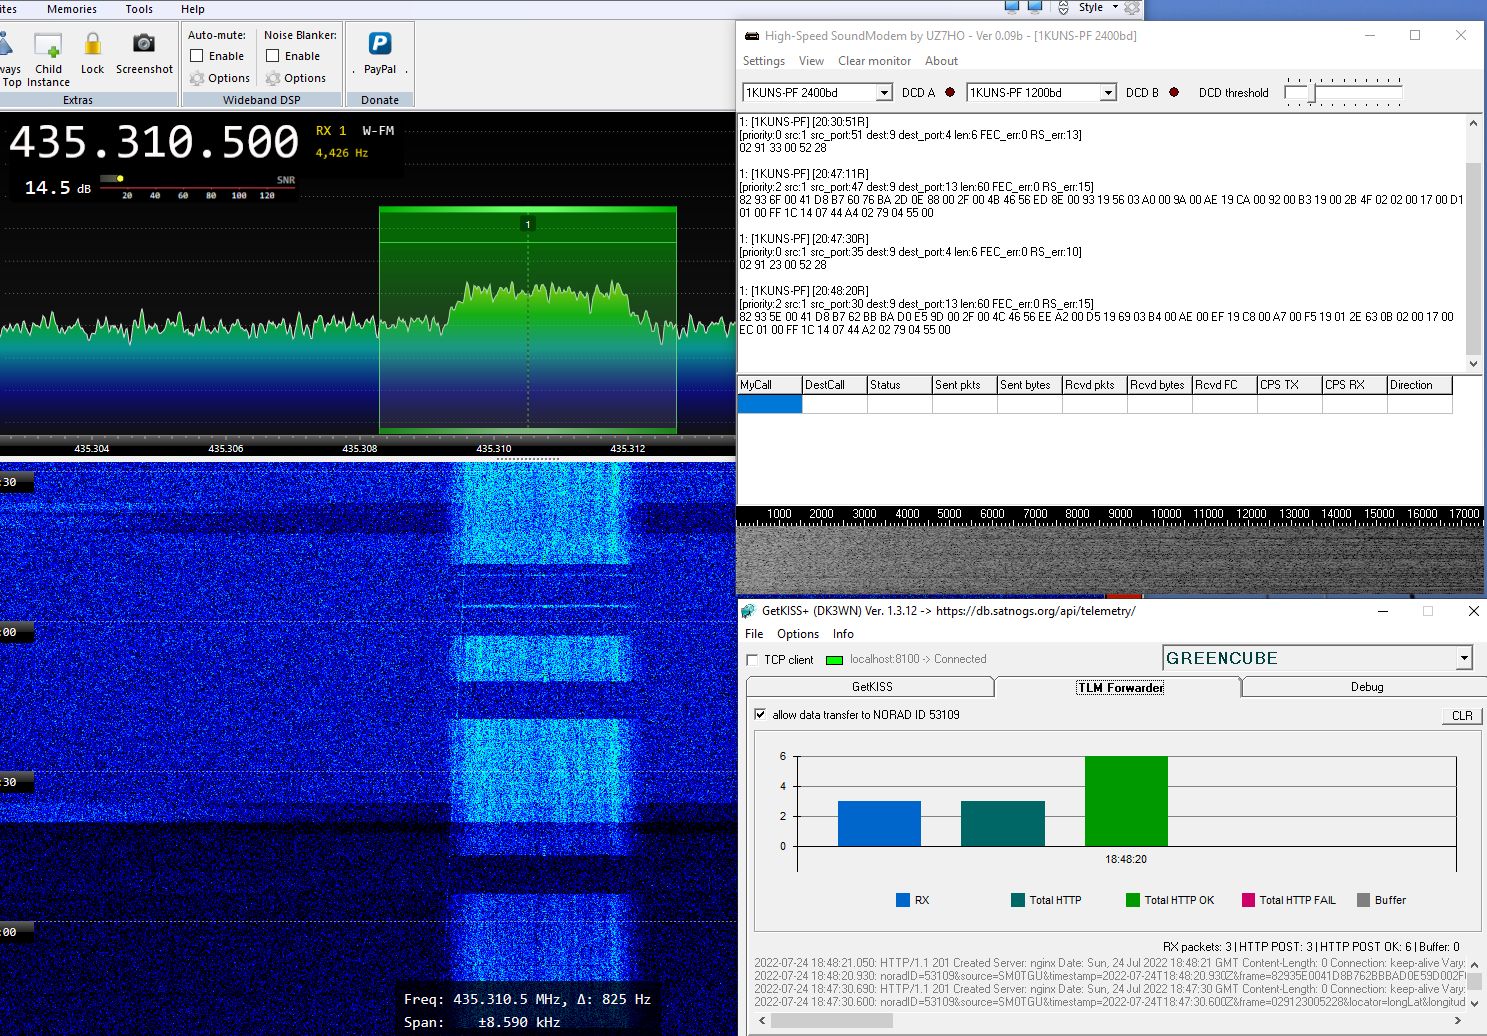
Task: Enable the Auto-mute checkbox
Action: (x=196, y=56)
